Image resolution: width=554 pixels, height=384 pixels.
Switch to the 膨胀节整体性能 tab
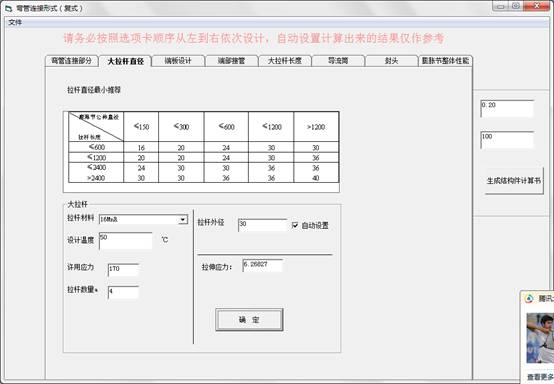click(x=445, y=61)
